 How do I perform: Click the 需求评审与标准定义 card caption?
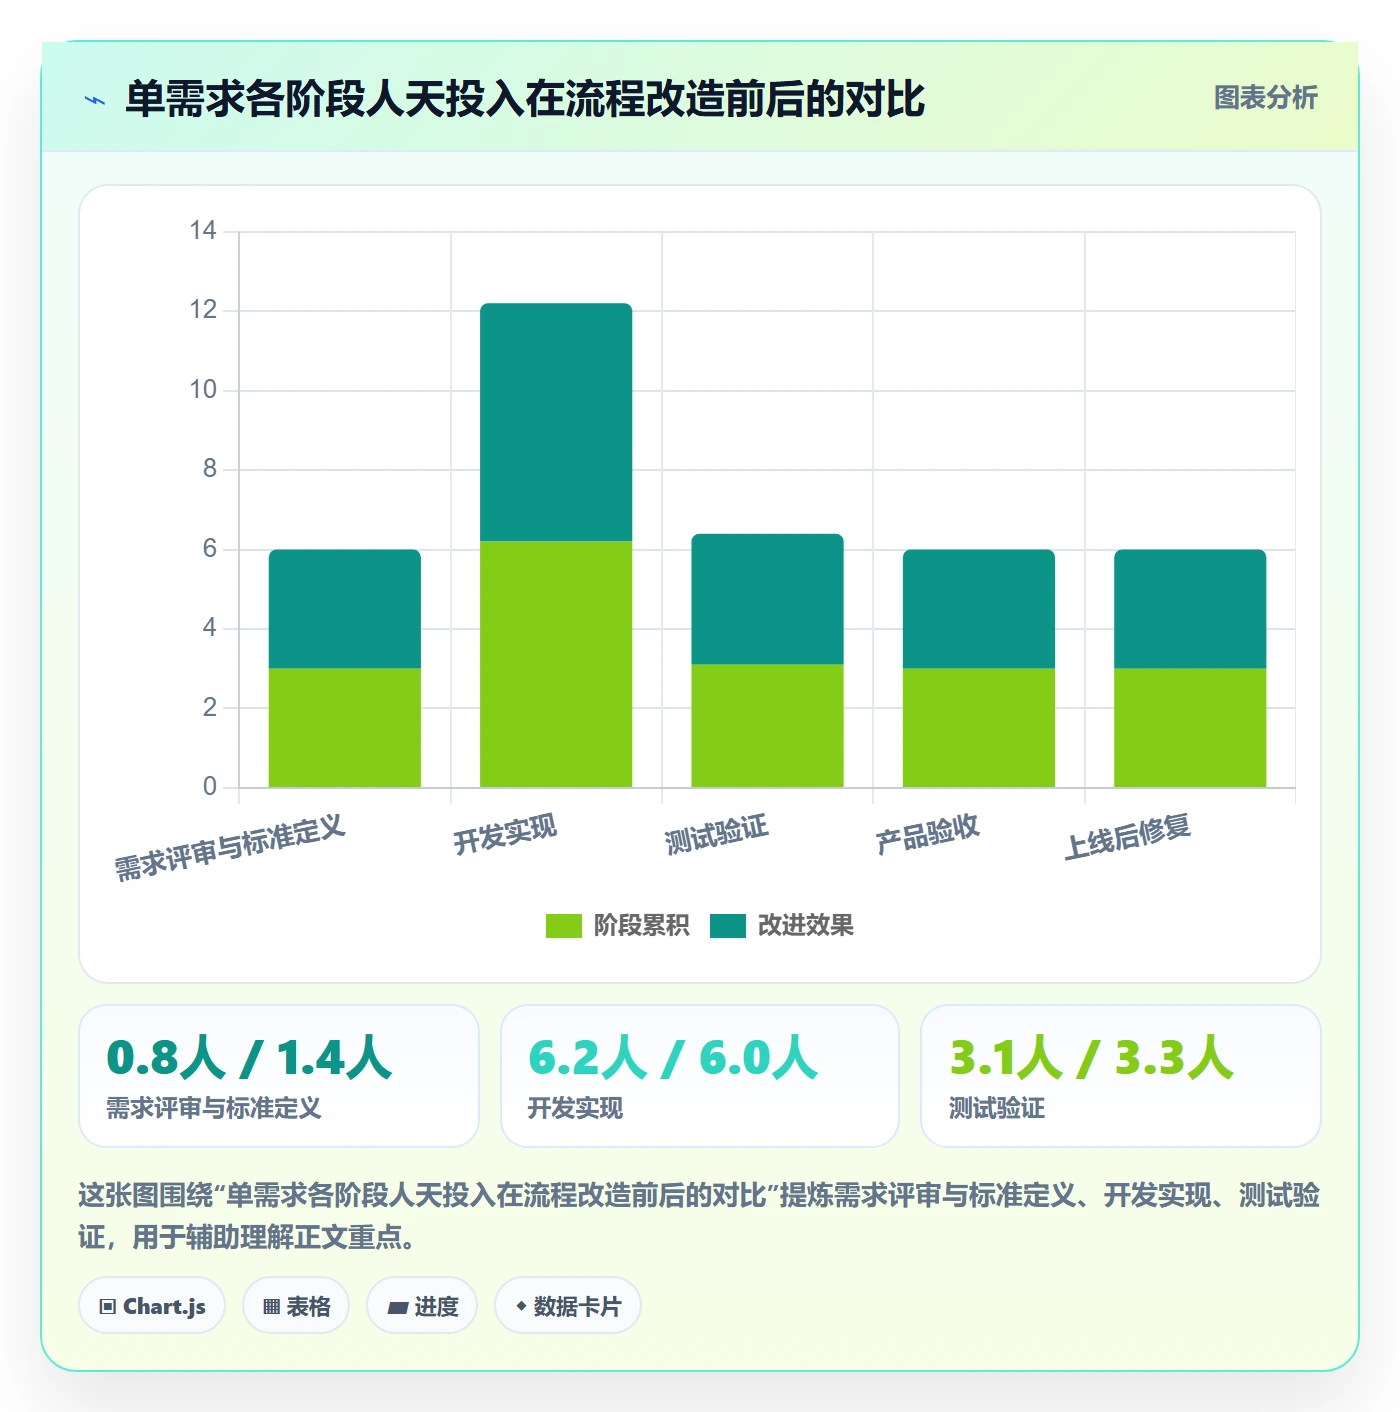point(214,1108)
